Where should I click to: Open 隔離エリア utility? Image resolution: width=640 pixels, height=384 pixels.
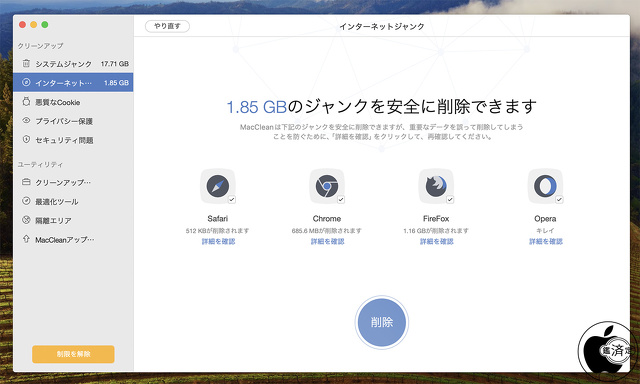coord(73,220)
